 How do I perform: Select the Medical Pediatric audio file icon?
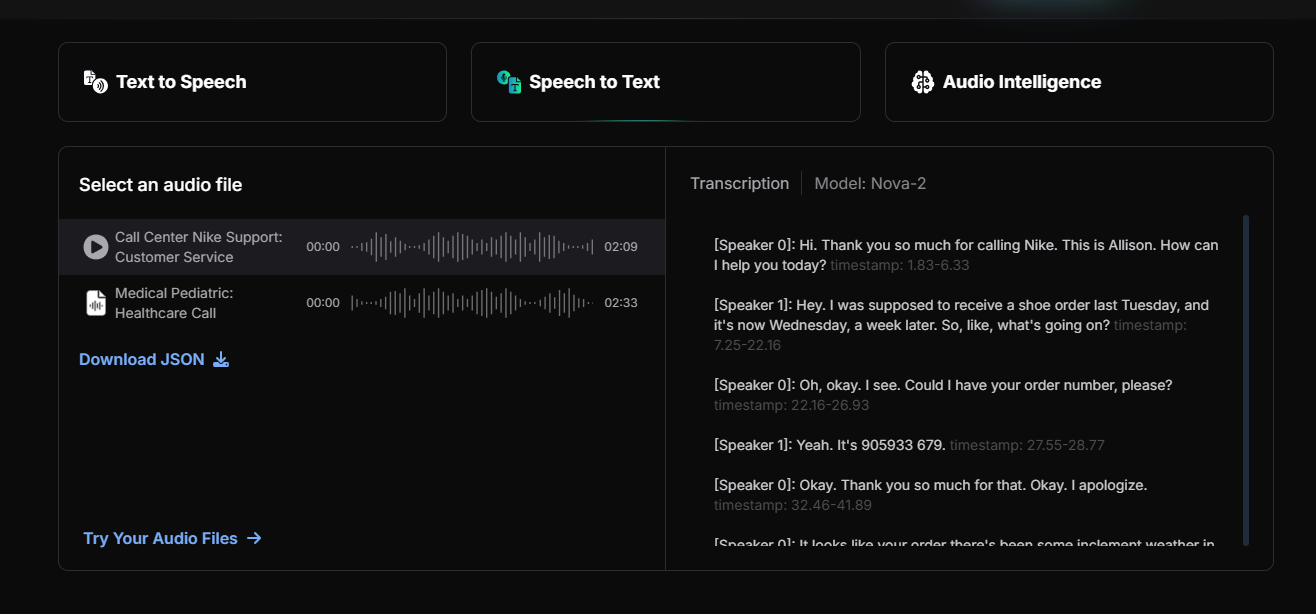pos(95,303)
